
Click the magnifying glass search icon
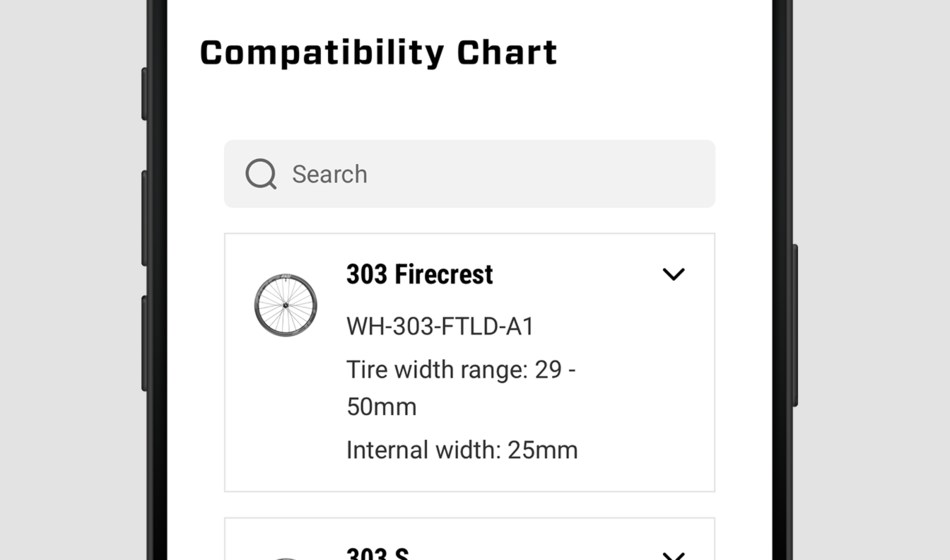261,174
